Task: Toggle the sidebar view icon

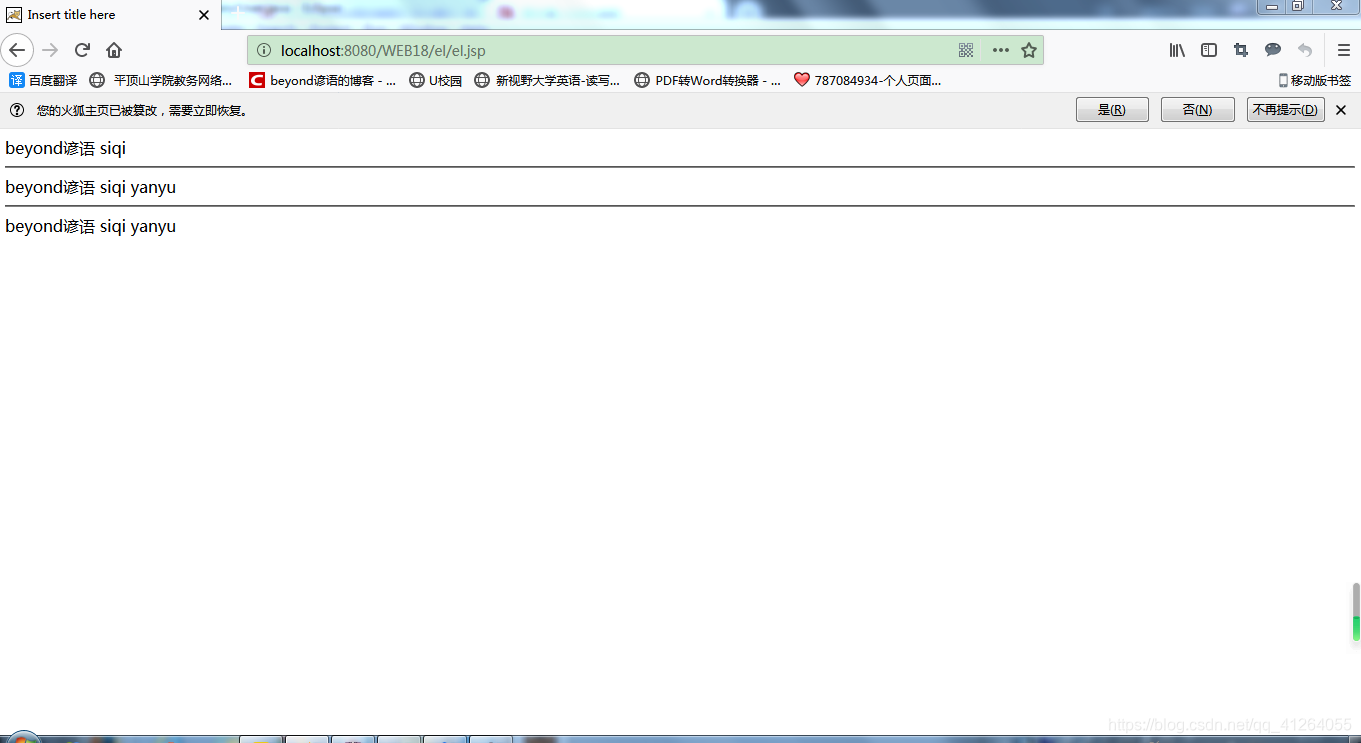Action: pos(1209,50)
